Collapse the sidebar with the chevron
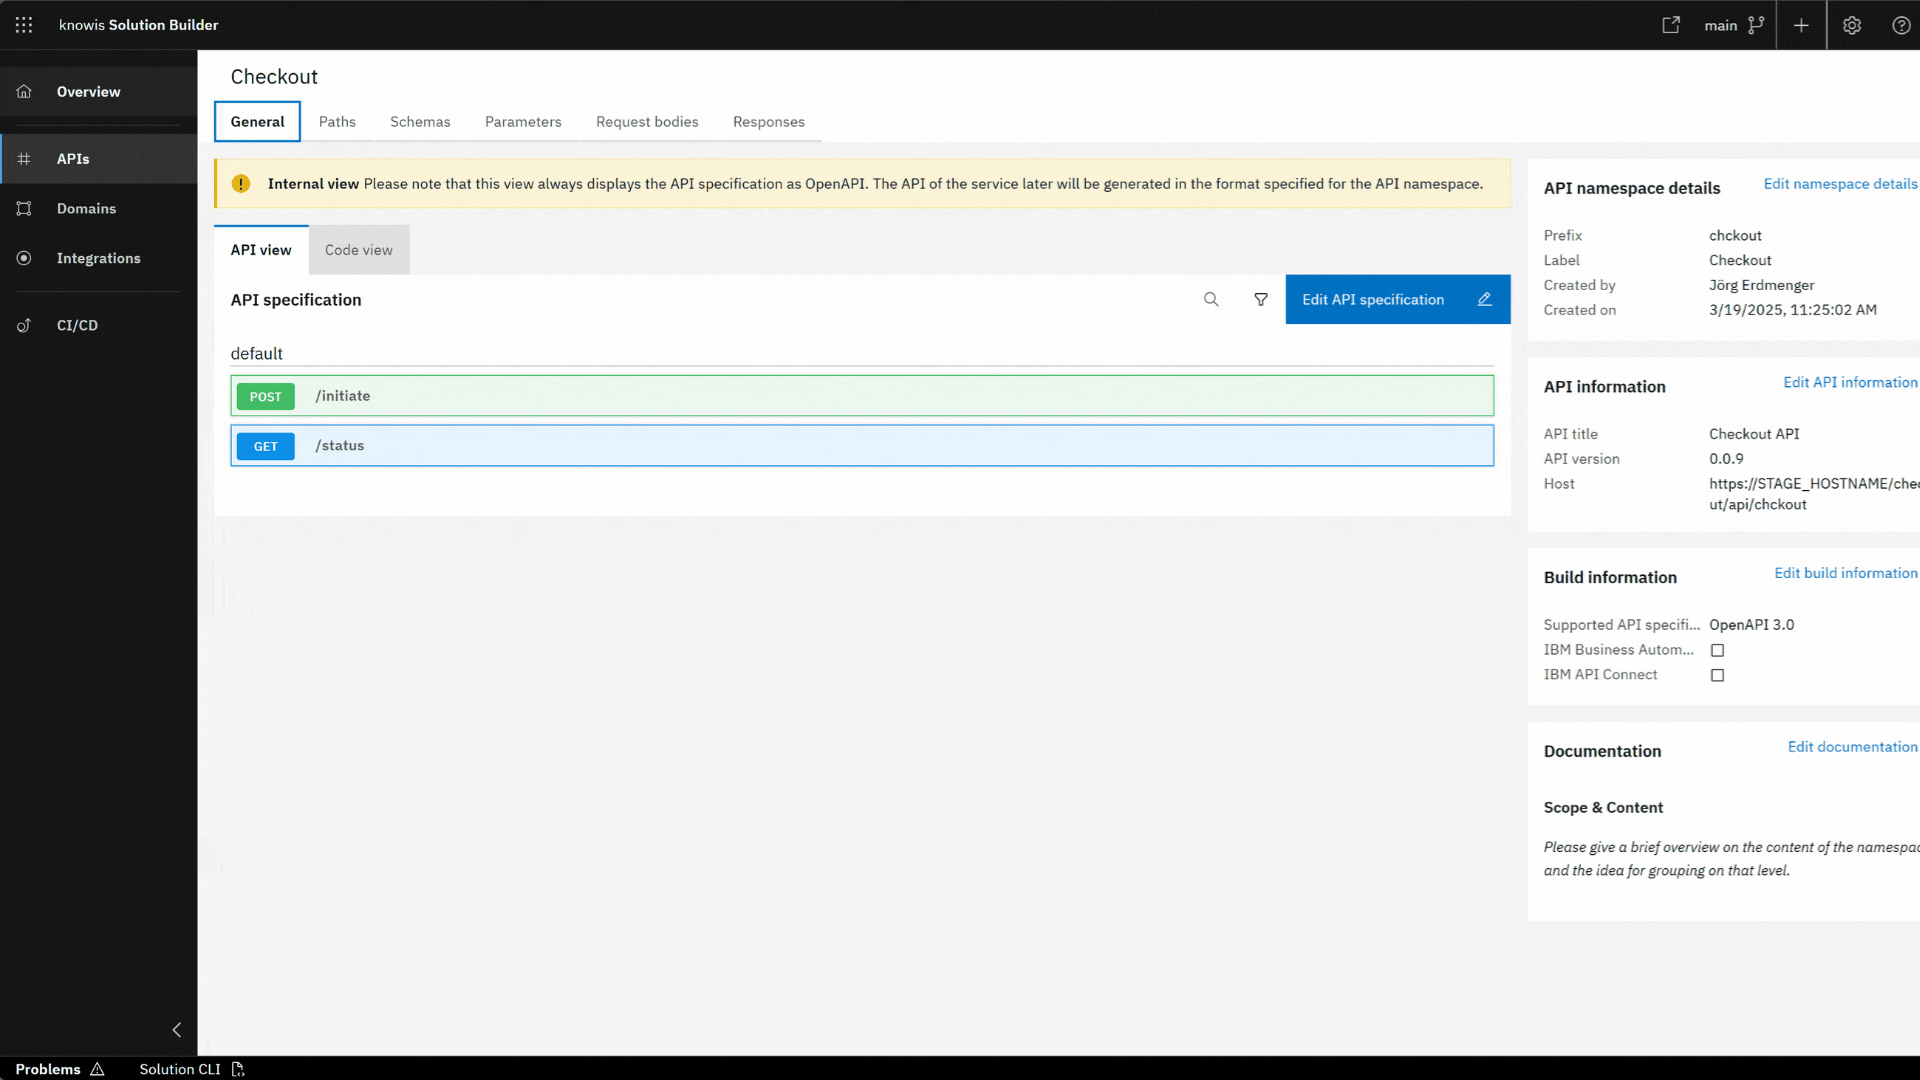 [177, 1030]
